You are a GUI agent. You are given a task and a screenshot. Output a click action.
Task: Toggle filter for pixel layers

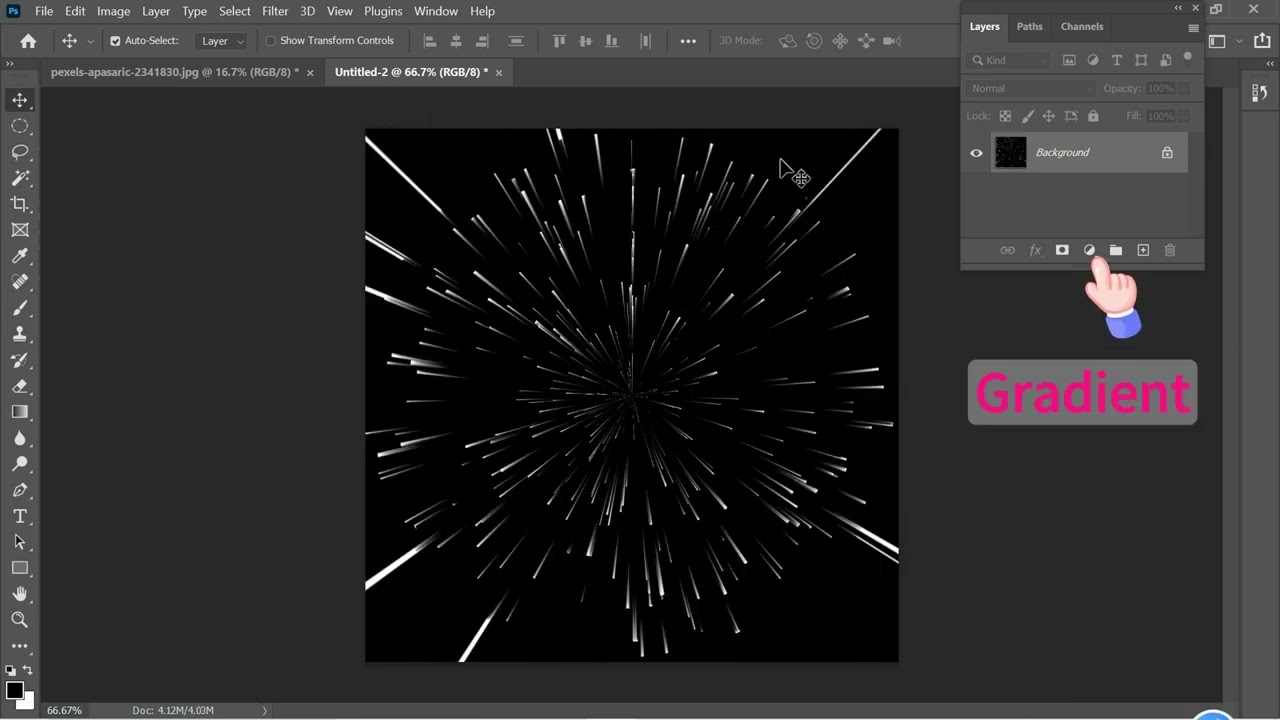1069,60
